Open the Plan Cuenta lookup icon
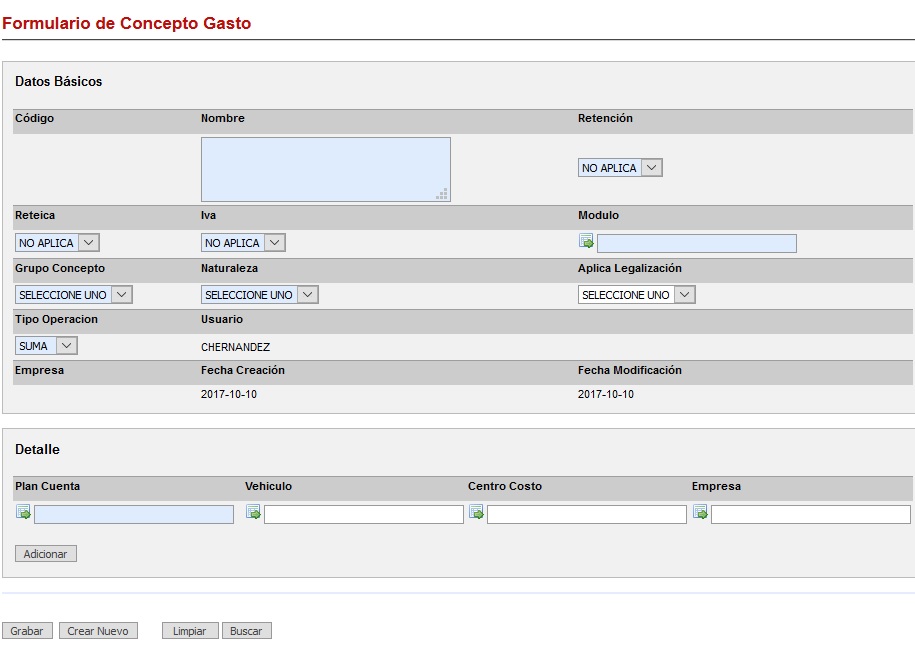Viewport: 915px width, 645px height. 23,513
